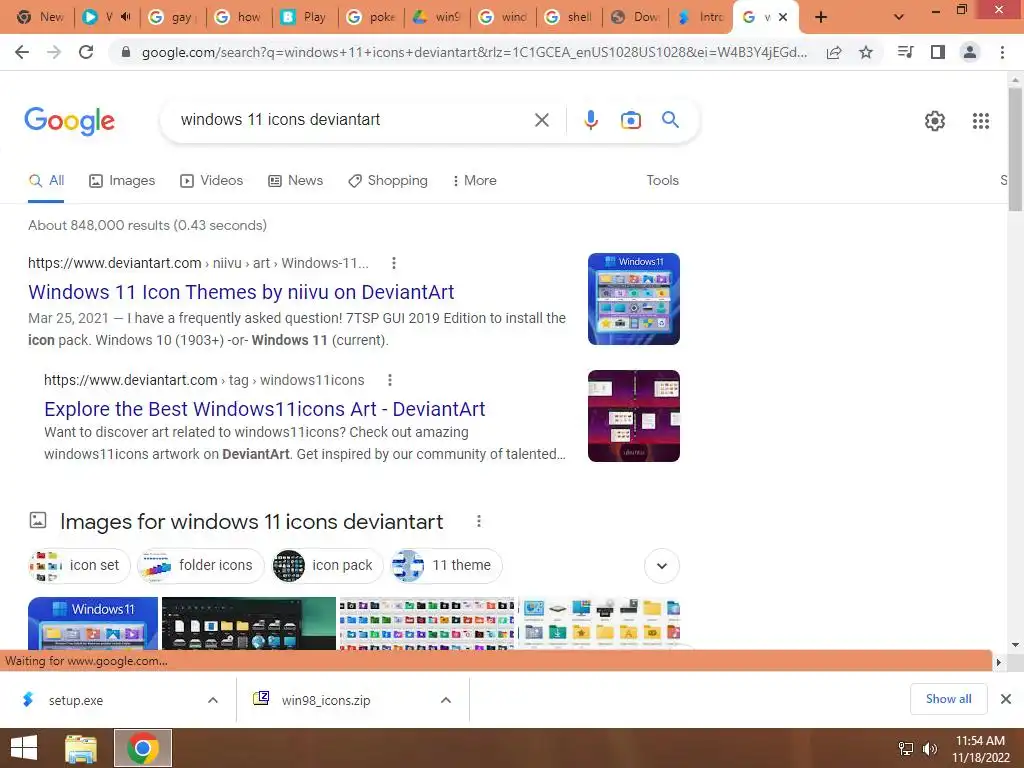Toggle the Chrome side panel icon
The image size is (1024, 768).
(x=938, y=52)
